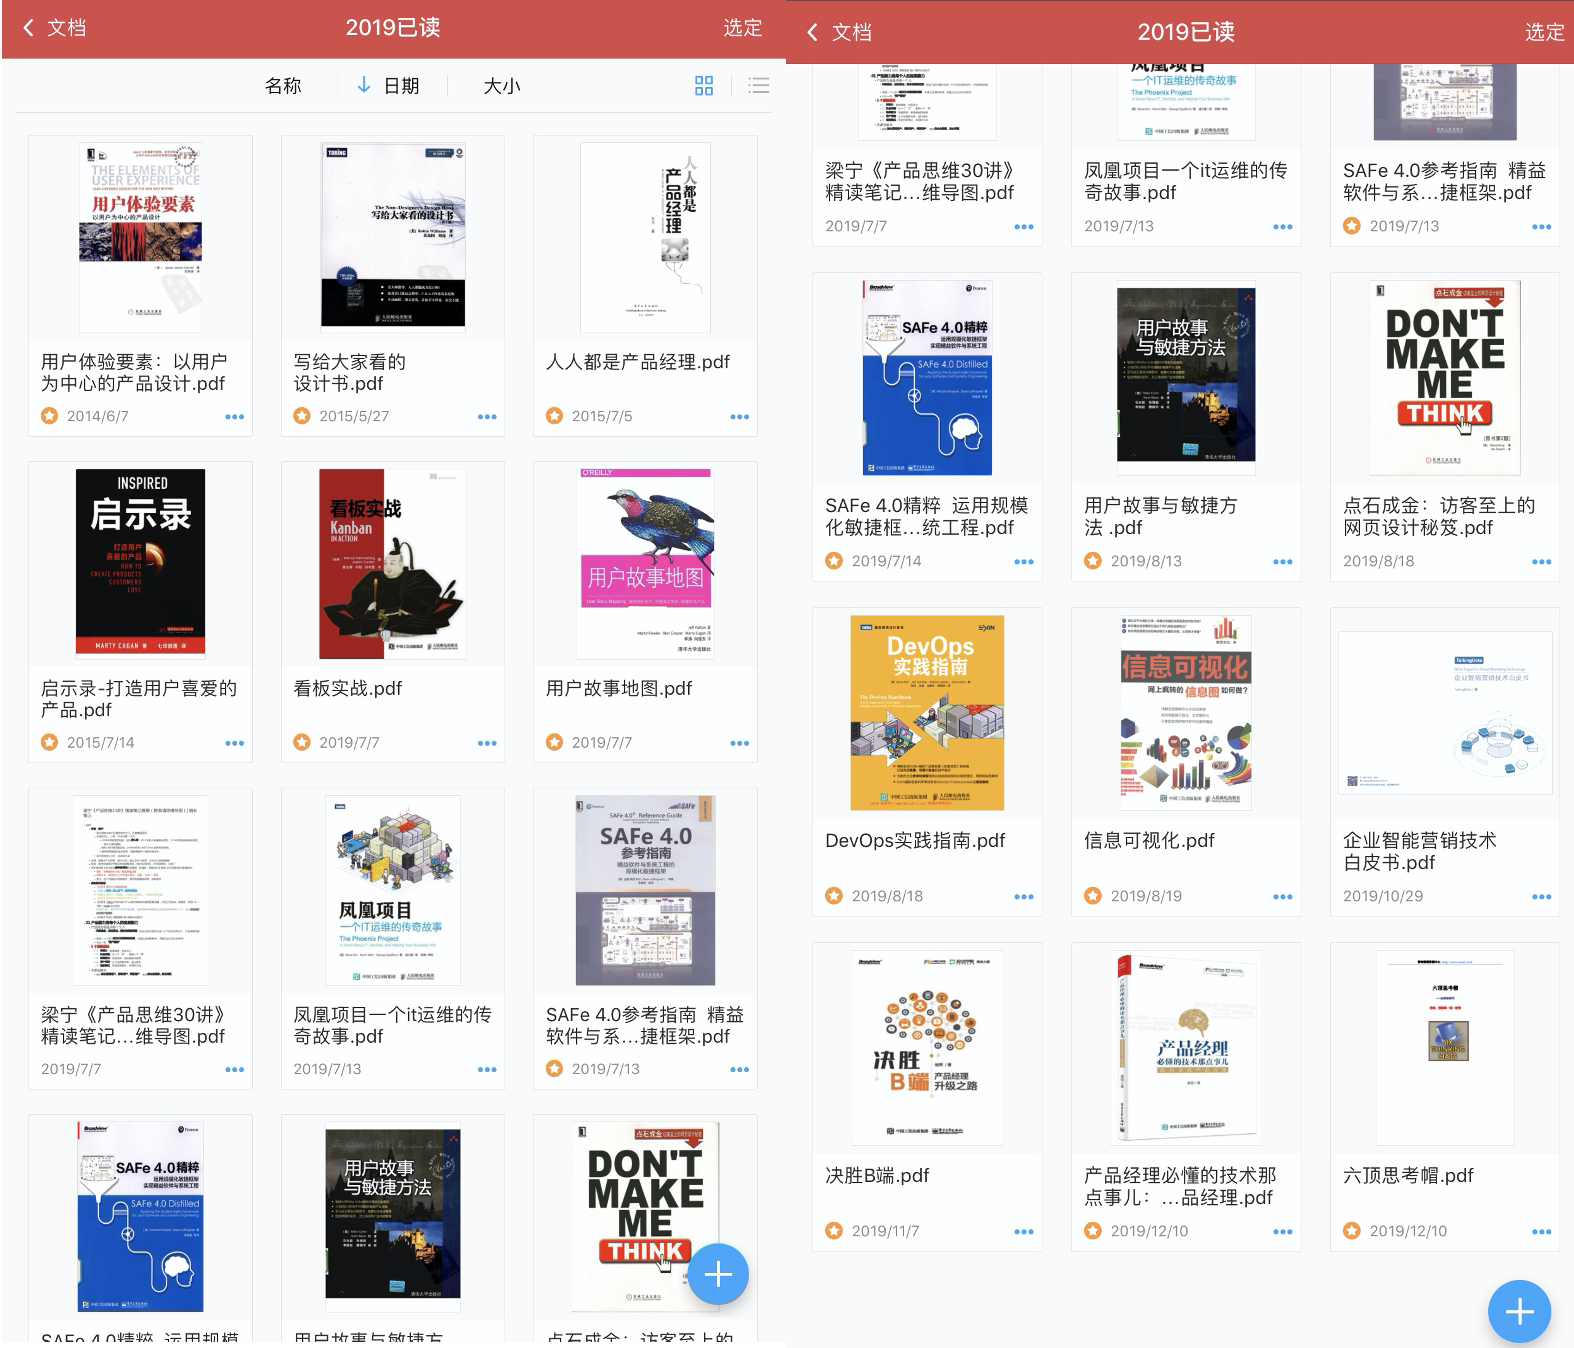Toggle star for 用户故事与敏捷方法, right screen
Screen dimensions: 1574x1348
tap(1093, 561)
